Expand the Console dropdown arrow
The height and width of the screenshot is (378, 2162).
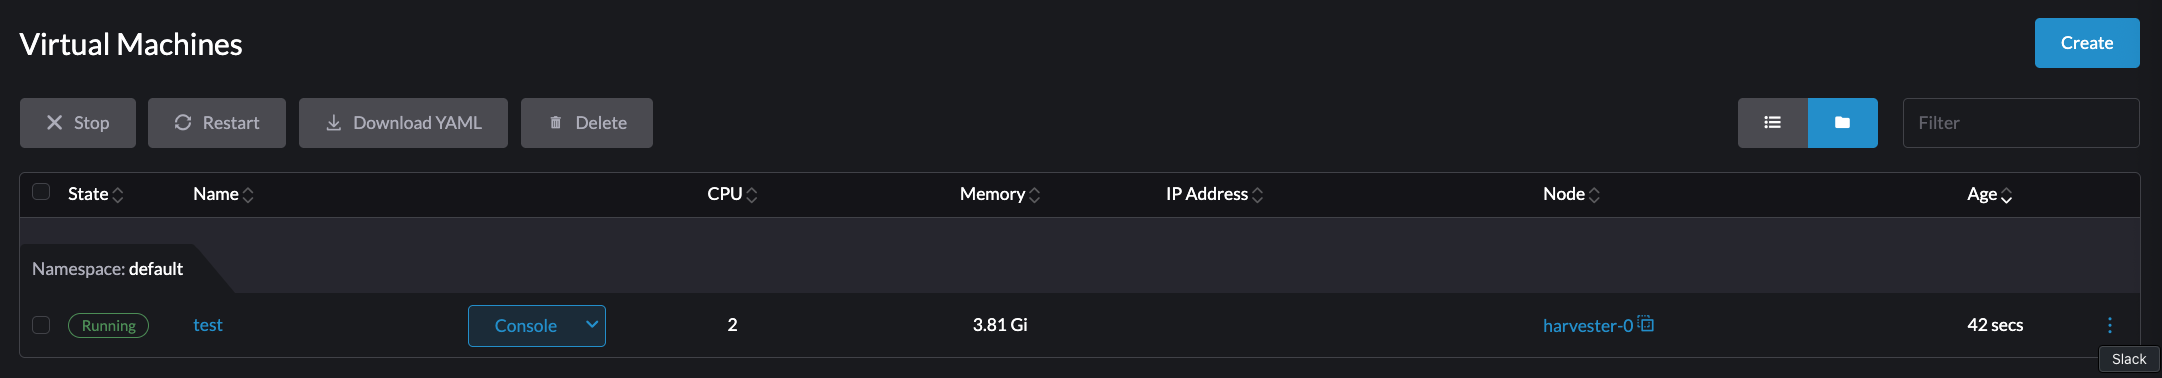coord(592,325)
